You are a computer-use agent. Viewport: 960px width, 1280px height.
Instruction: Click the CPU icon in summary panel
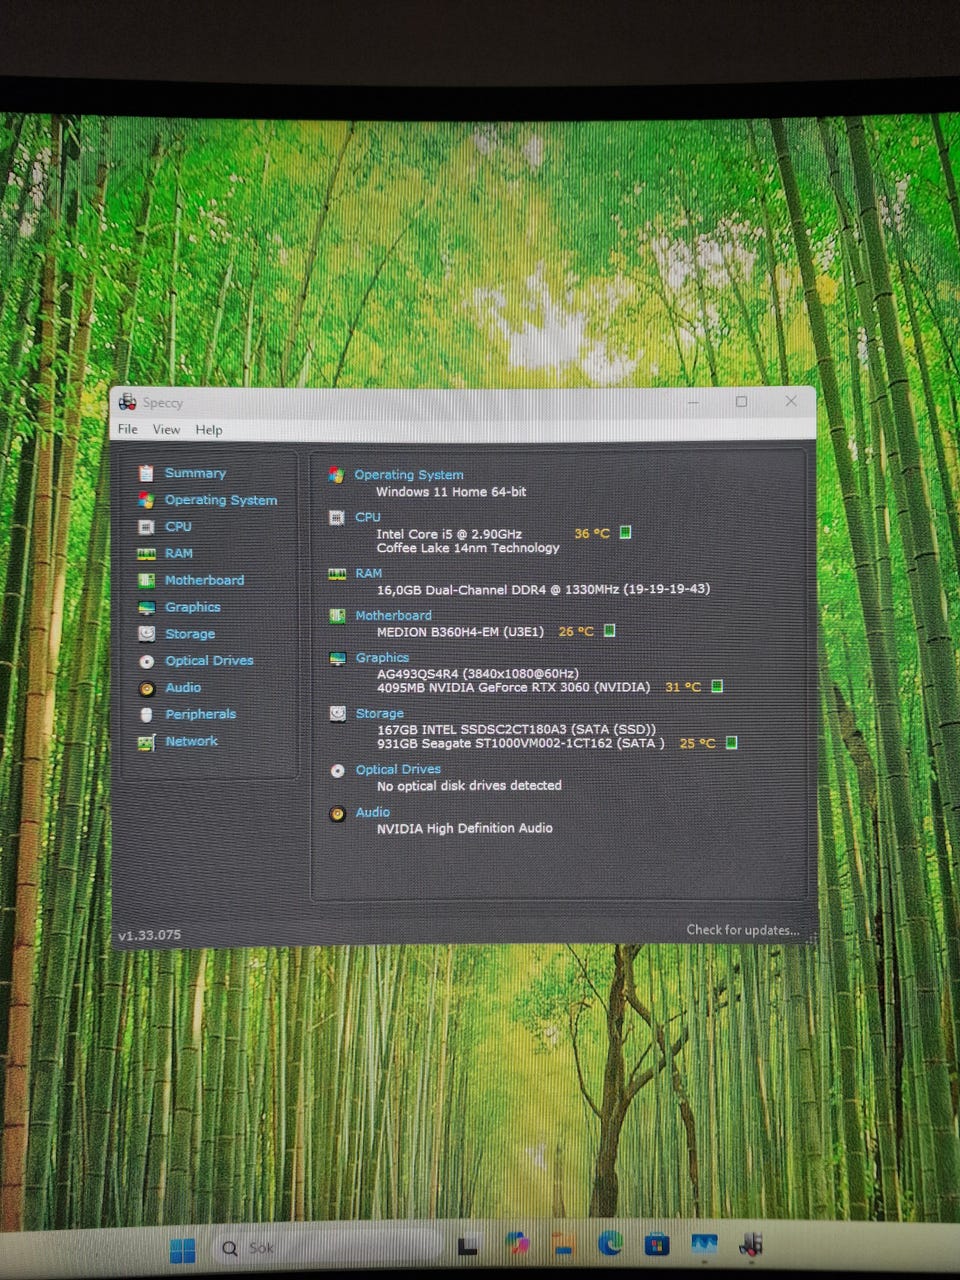click(x=337, y=517)
